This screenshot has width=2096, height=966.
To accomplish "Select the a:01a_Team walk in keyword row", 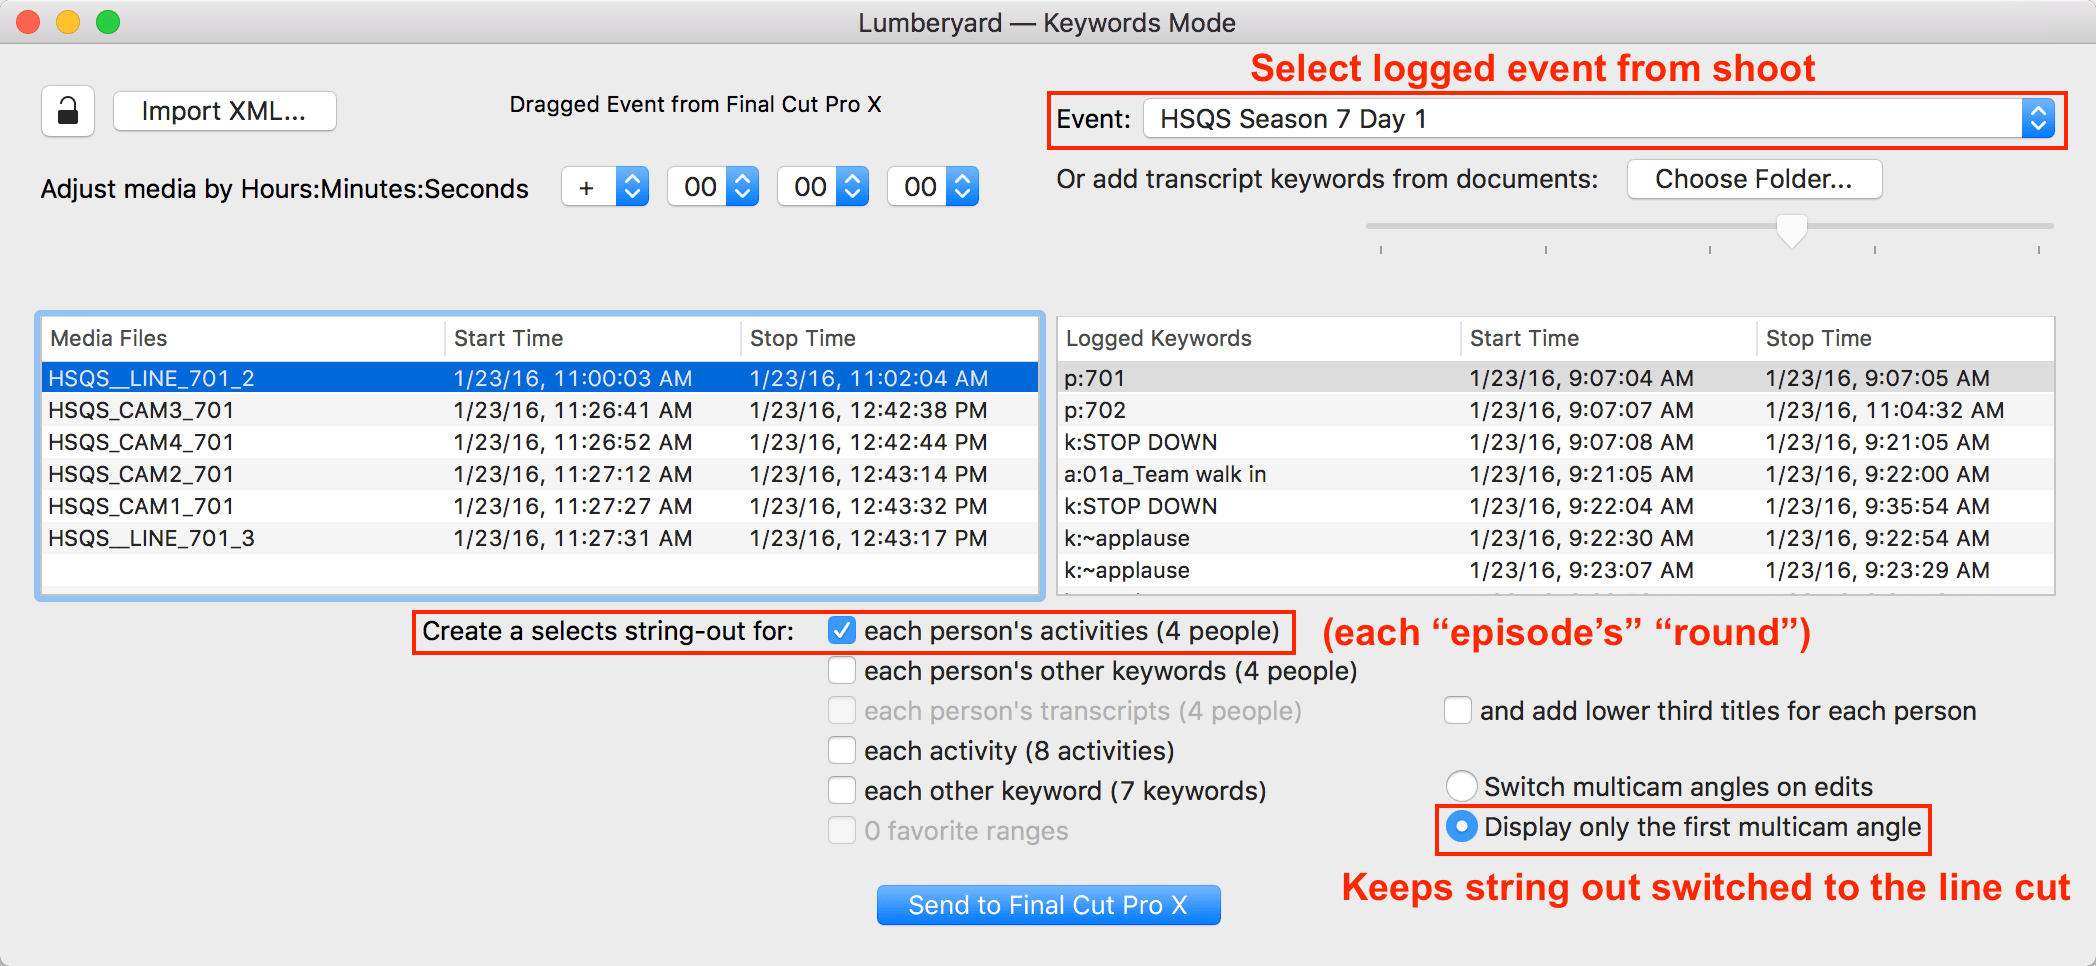I will [x=1556, y=474].
